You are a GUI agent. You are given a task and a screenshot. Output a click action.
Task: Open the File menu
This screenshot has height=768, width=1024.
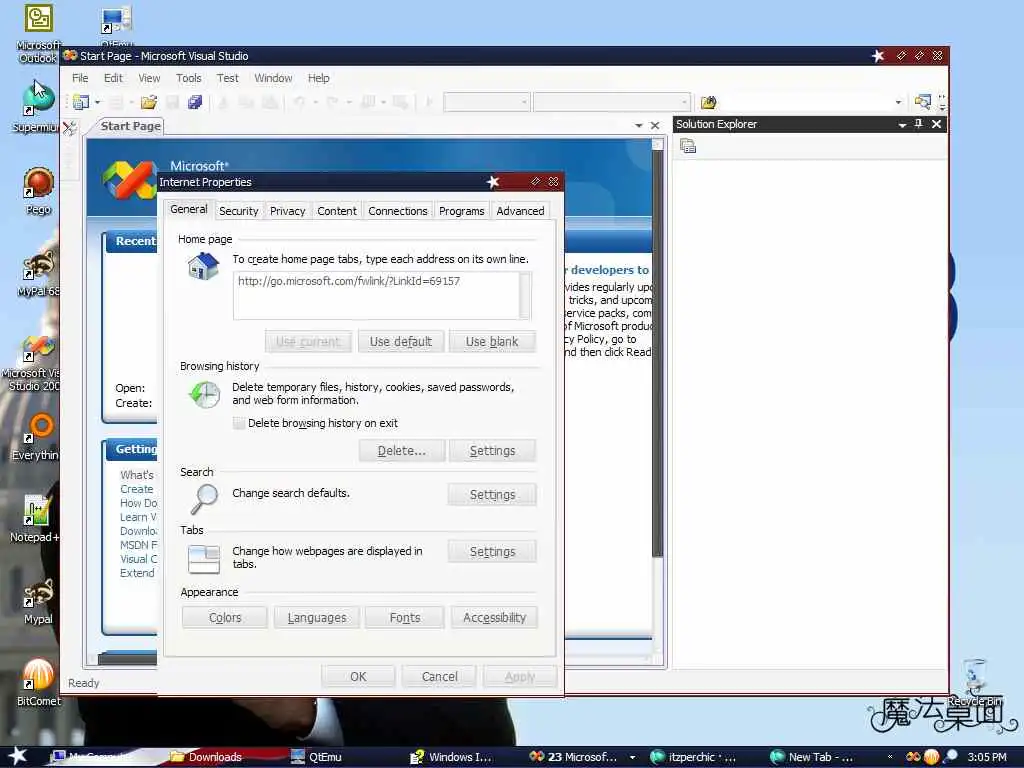80,78
